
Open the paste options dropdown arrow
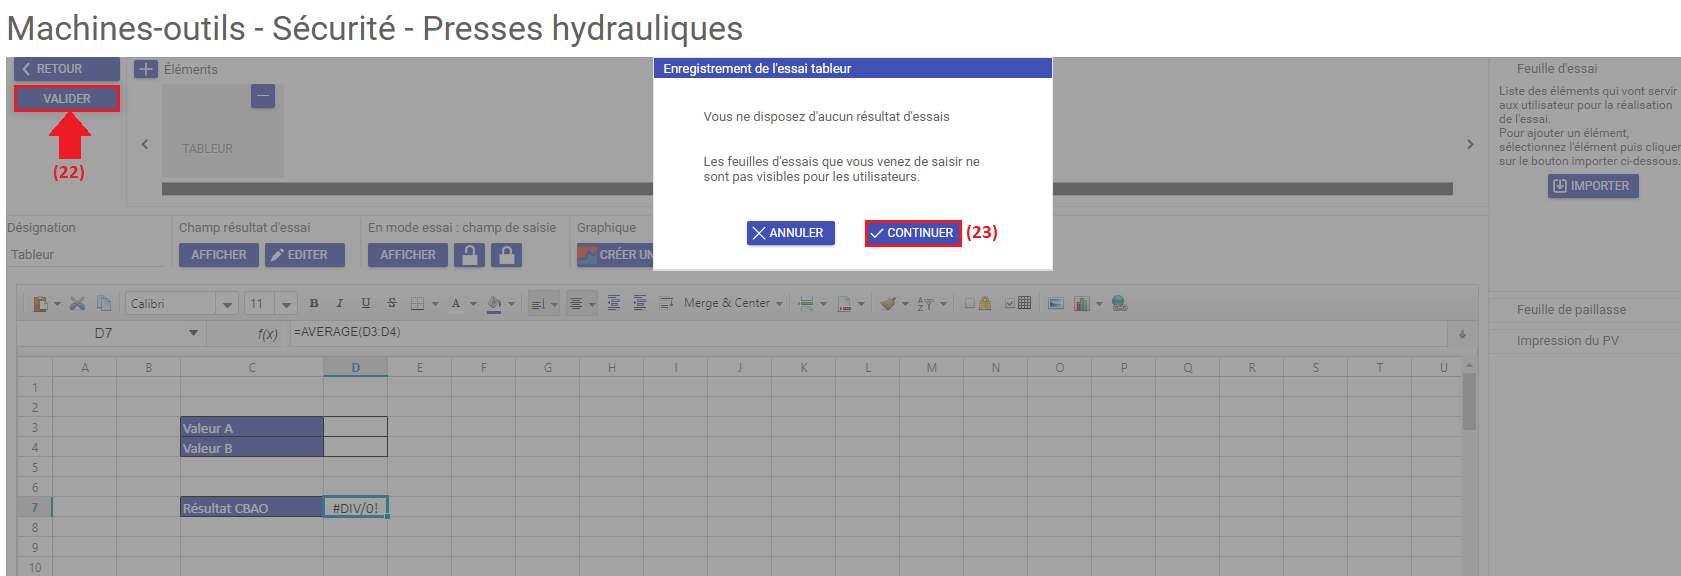57,304
